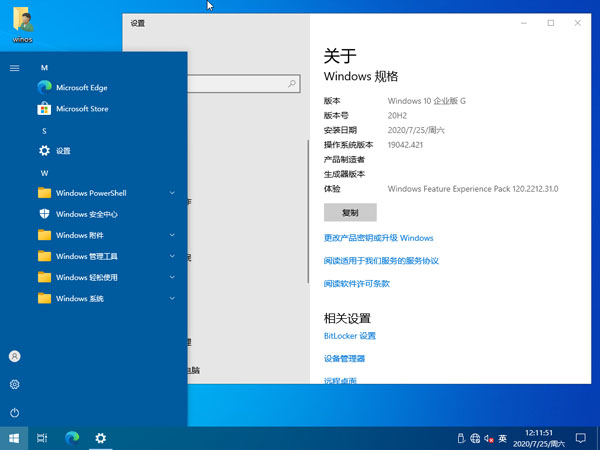600x450 pixels.
Task: Click the user account icon in Start
Action: [15, 357]
